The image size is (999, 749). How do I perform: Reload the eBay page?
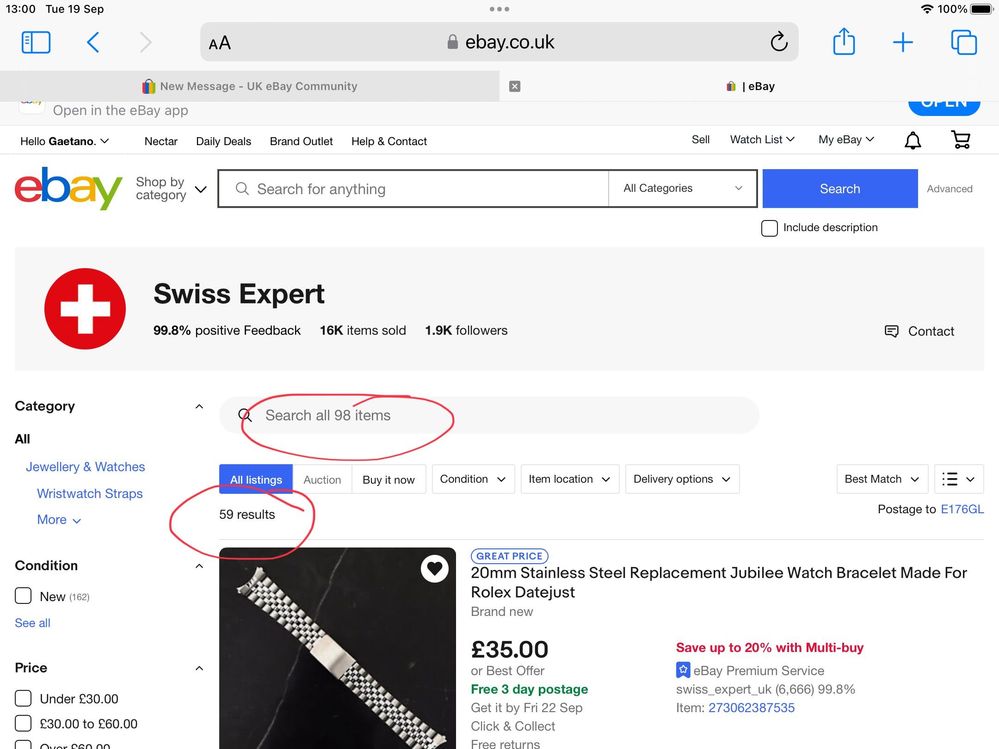[x=779, y=42]
